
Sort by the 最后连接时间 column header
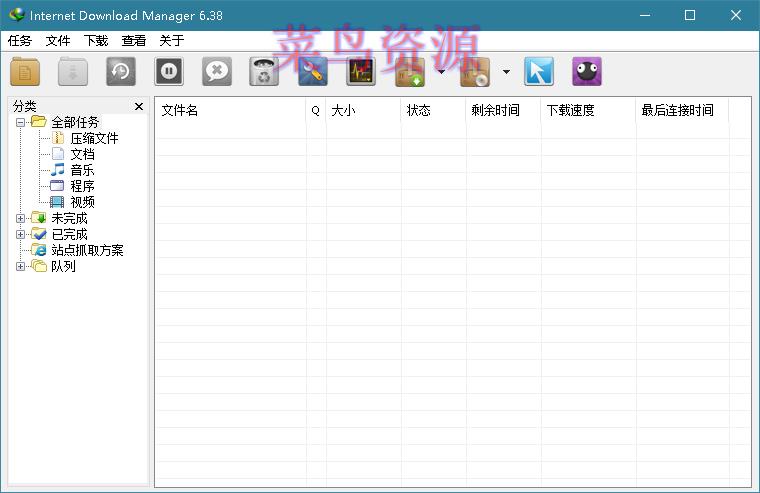click(x=682, y=111)
